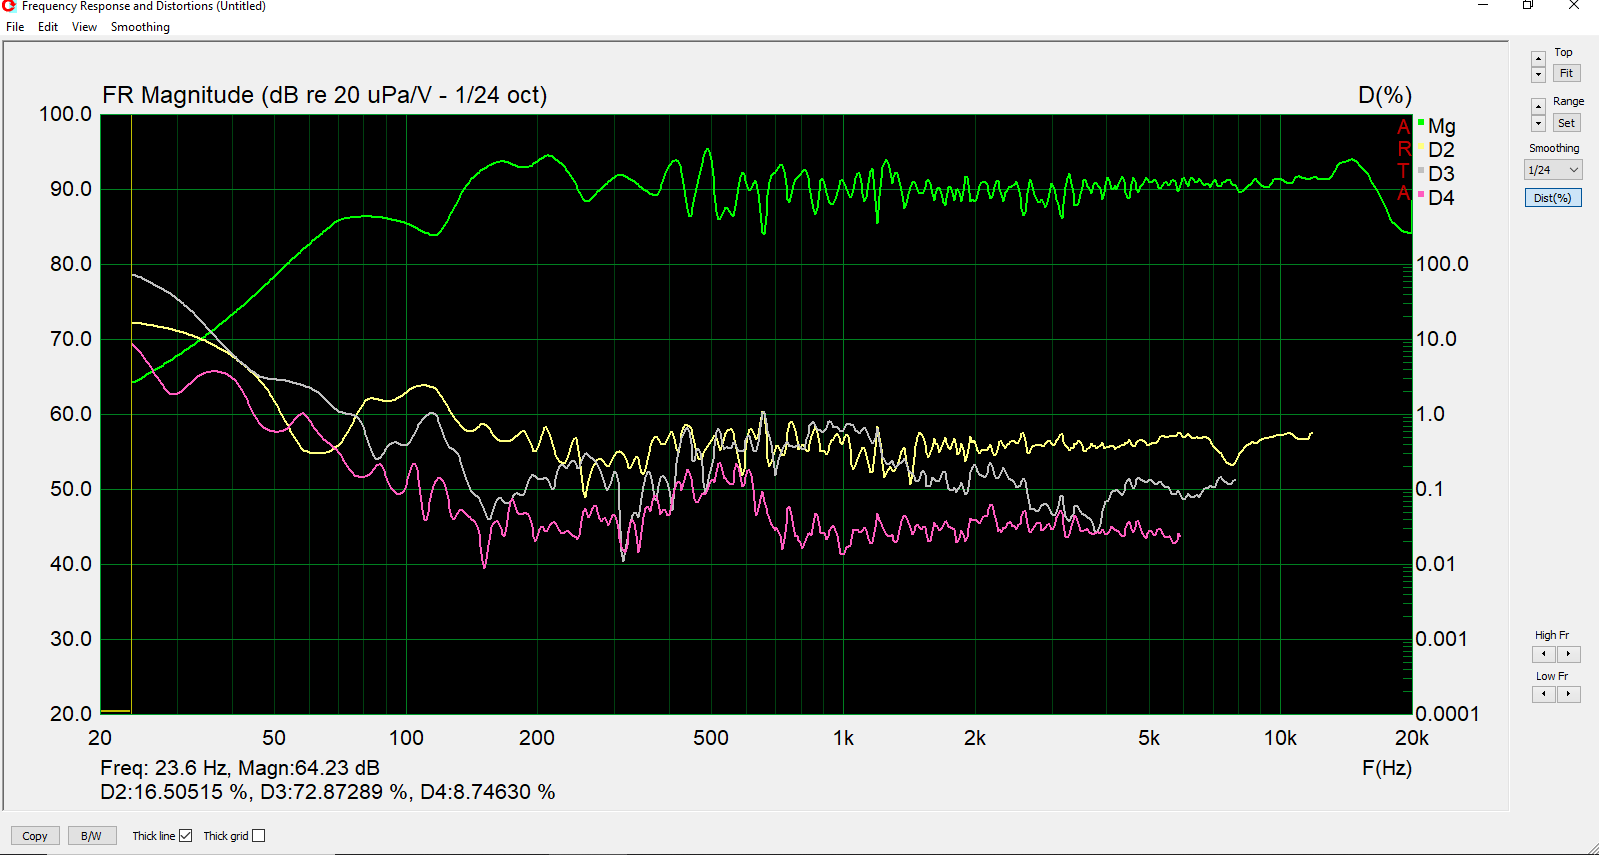Click the D2 yellow legend swatch
Screen dimensions: 1599x855
coord(1421,148)
